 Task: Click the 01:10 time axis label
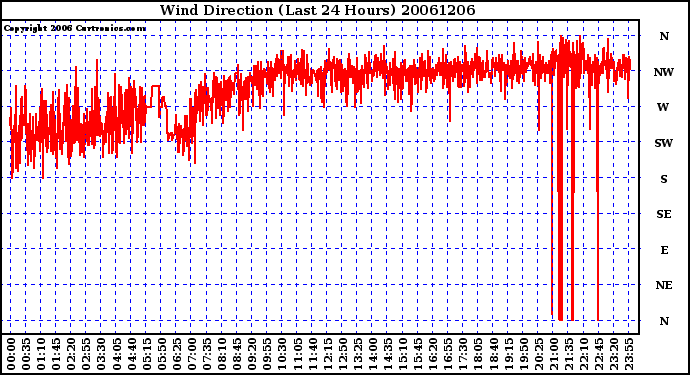[x=41, y=354]
